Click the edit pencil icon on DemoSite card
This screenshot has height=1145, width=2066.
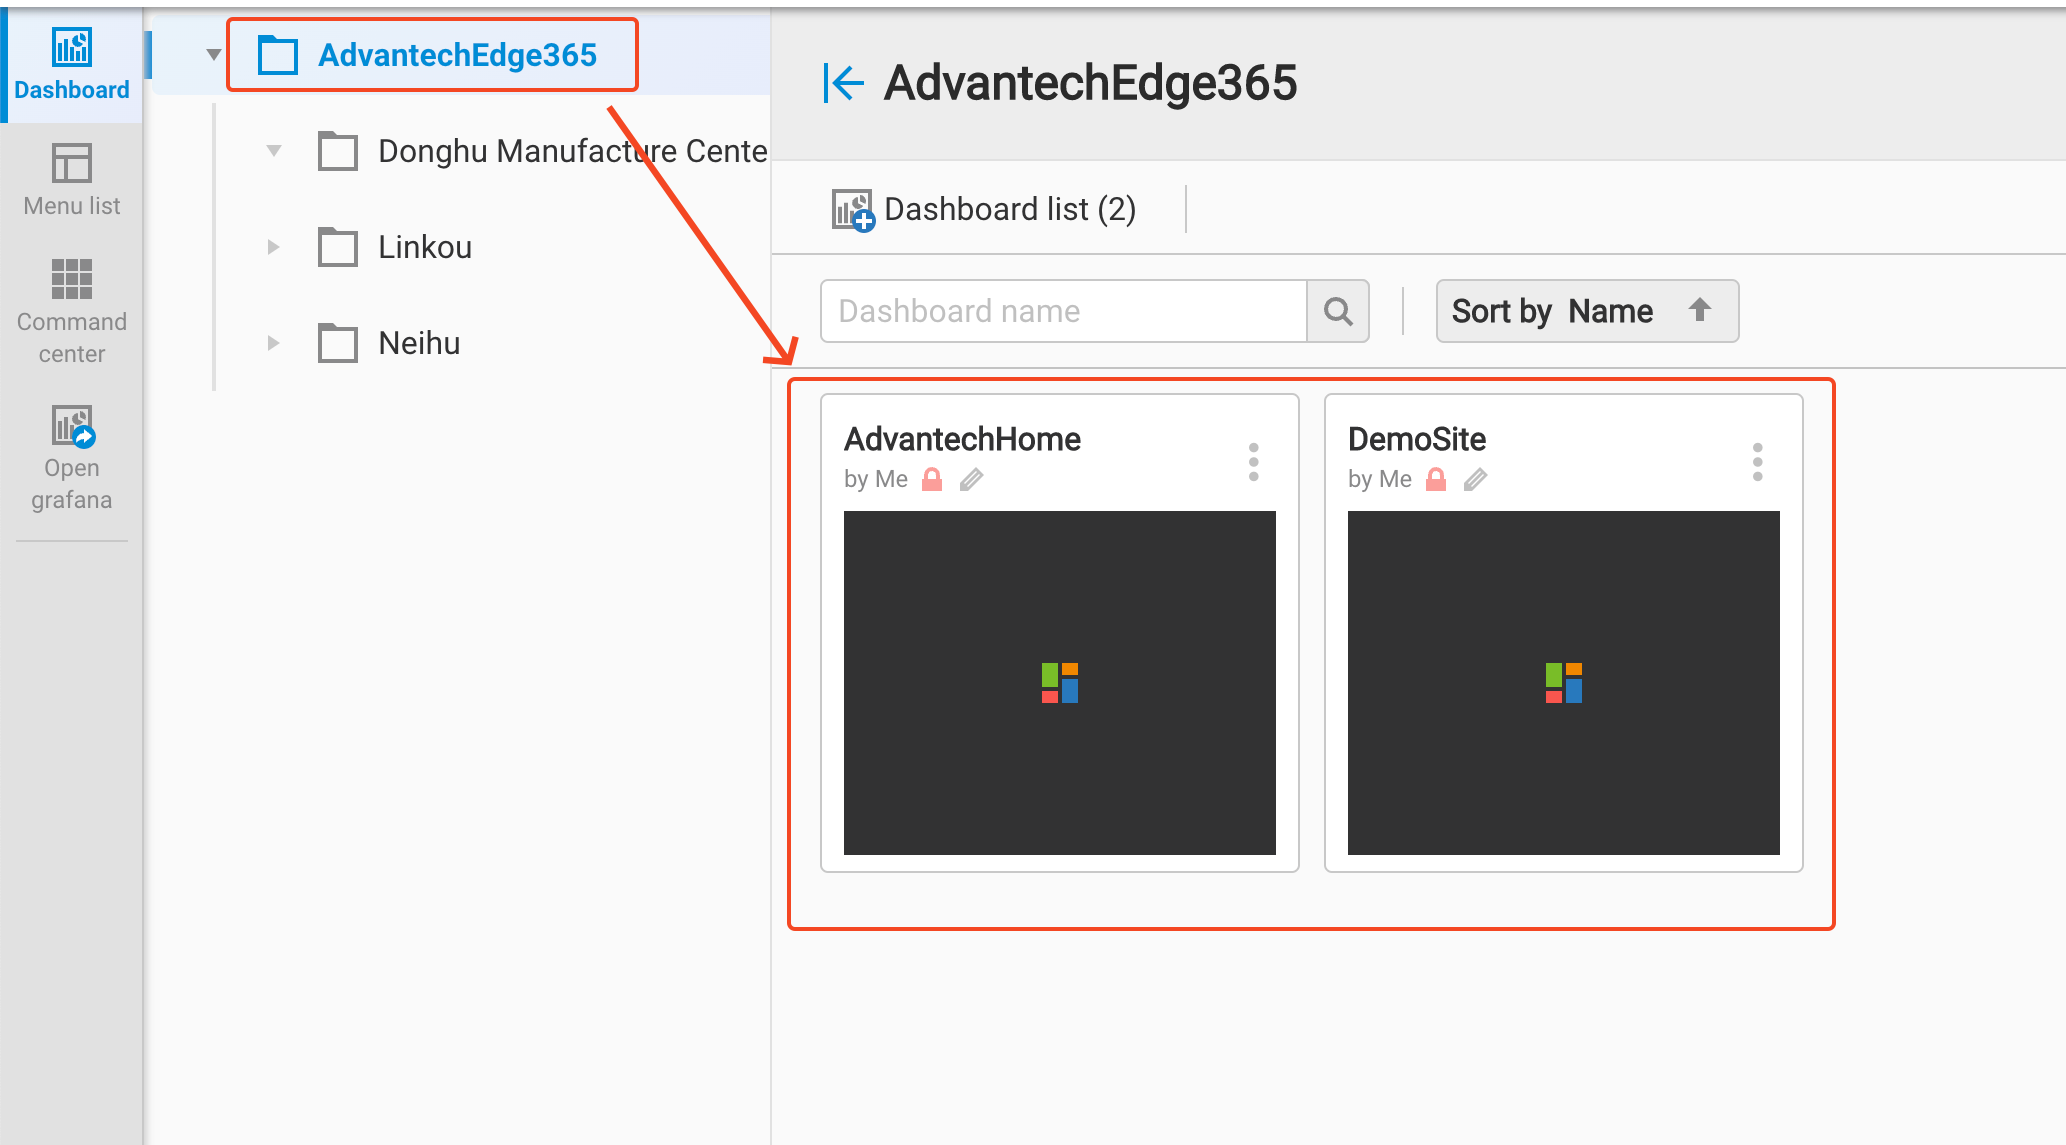coord(1475,480)
